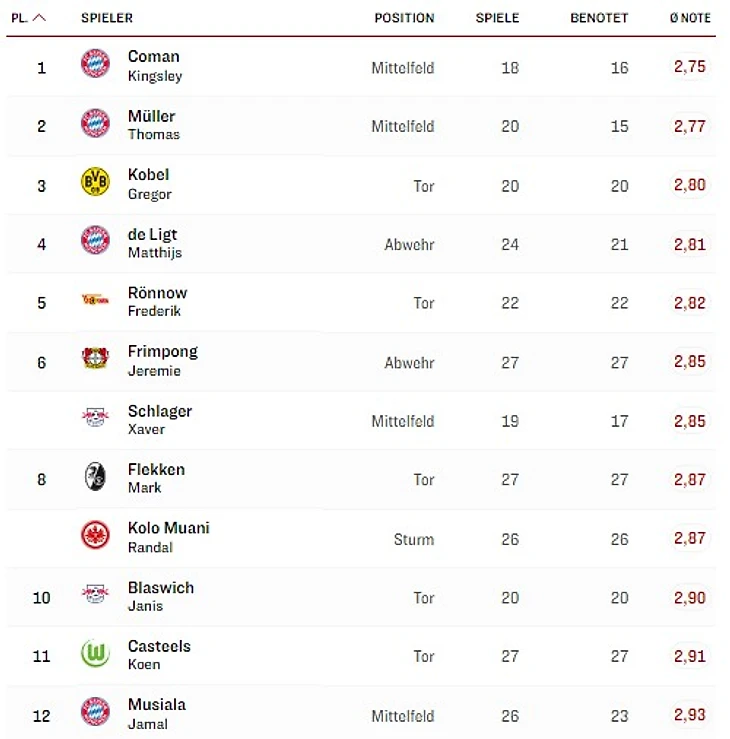Click Eintracht Frankfurt logo beside Kolo Muani
730x739 pixels.
[95, 536]
